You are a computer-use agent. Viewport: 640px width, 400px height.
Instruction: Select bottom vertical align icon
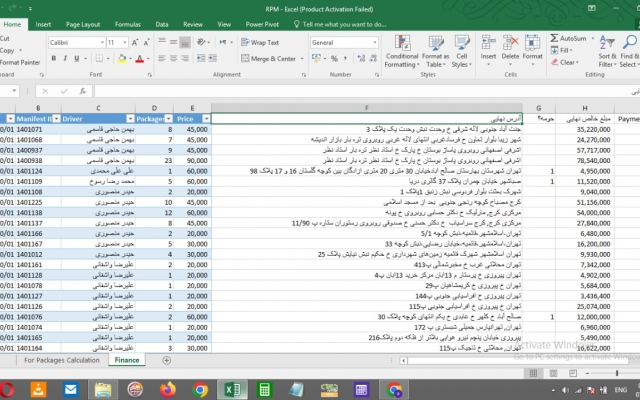[185, 42]
